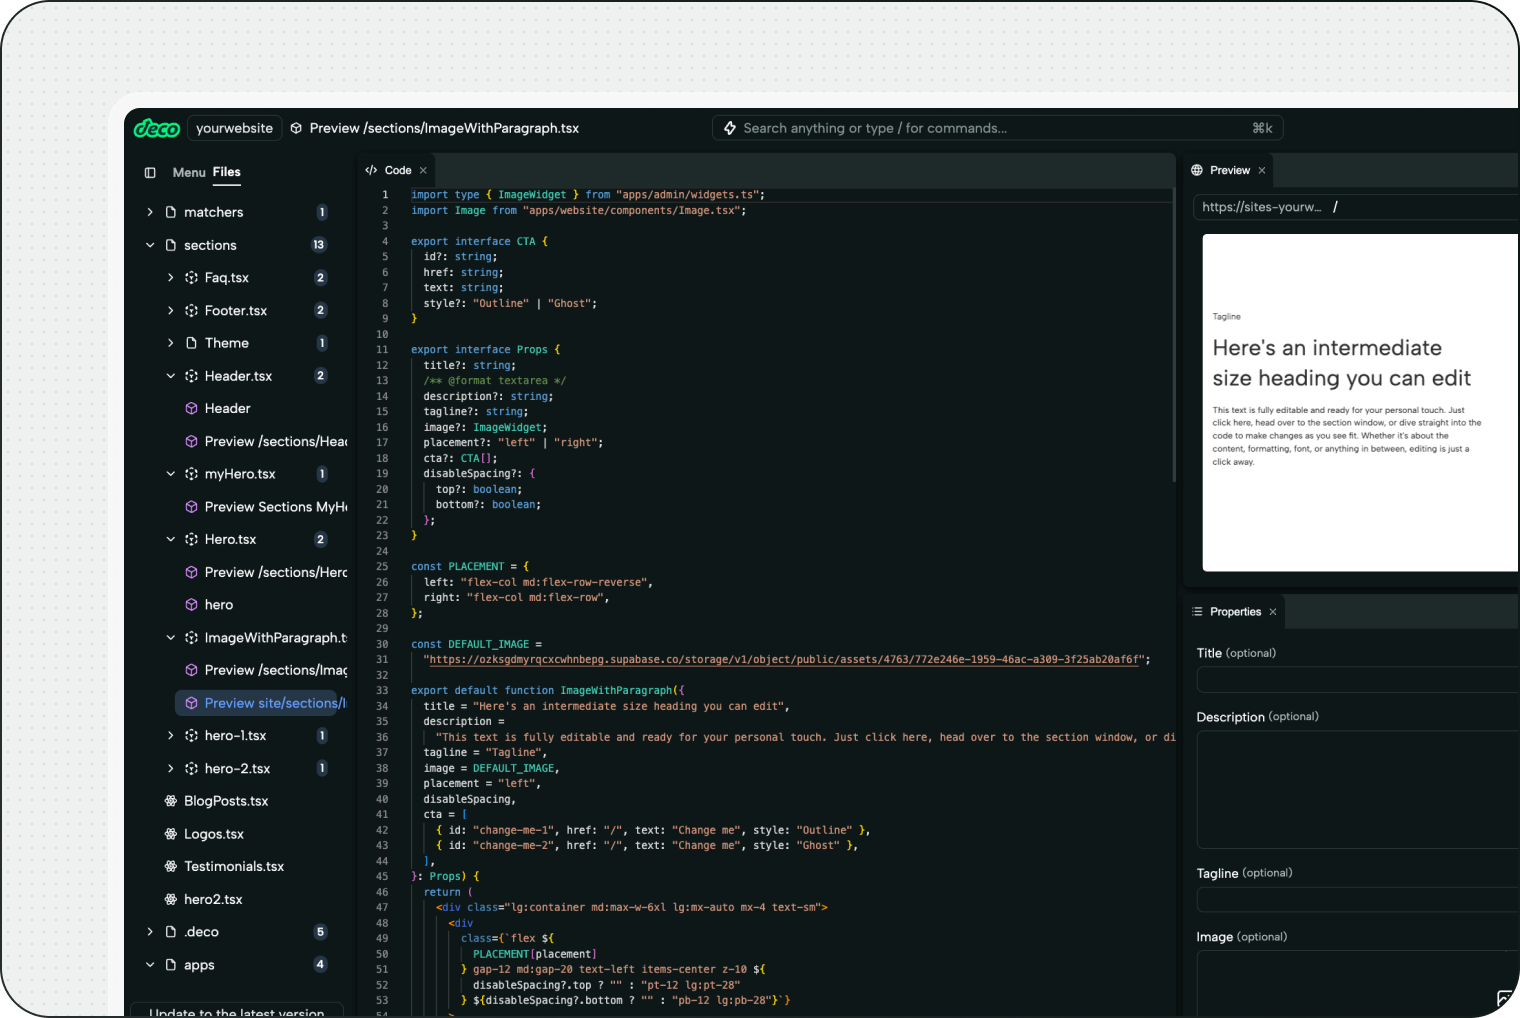Image resolution: width=1520 pixels, height=1018 pixels.
Task: Click the hero-1.tsx section icon
Action: pos(191,735)
